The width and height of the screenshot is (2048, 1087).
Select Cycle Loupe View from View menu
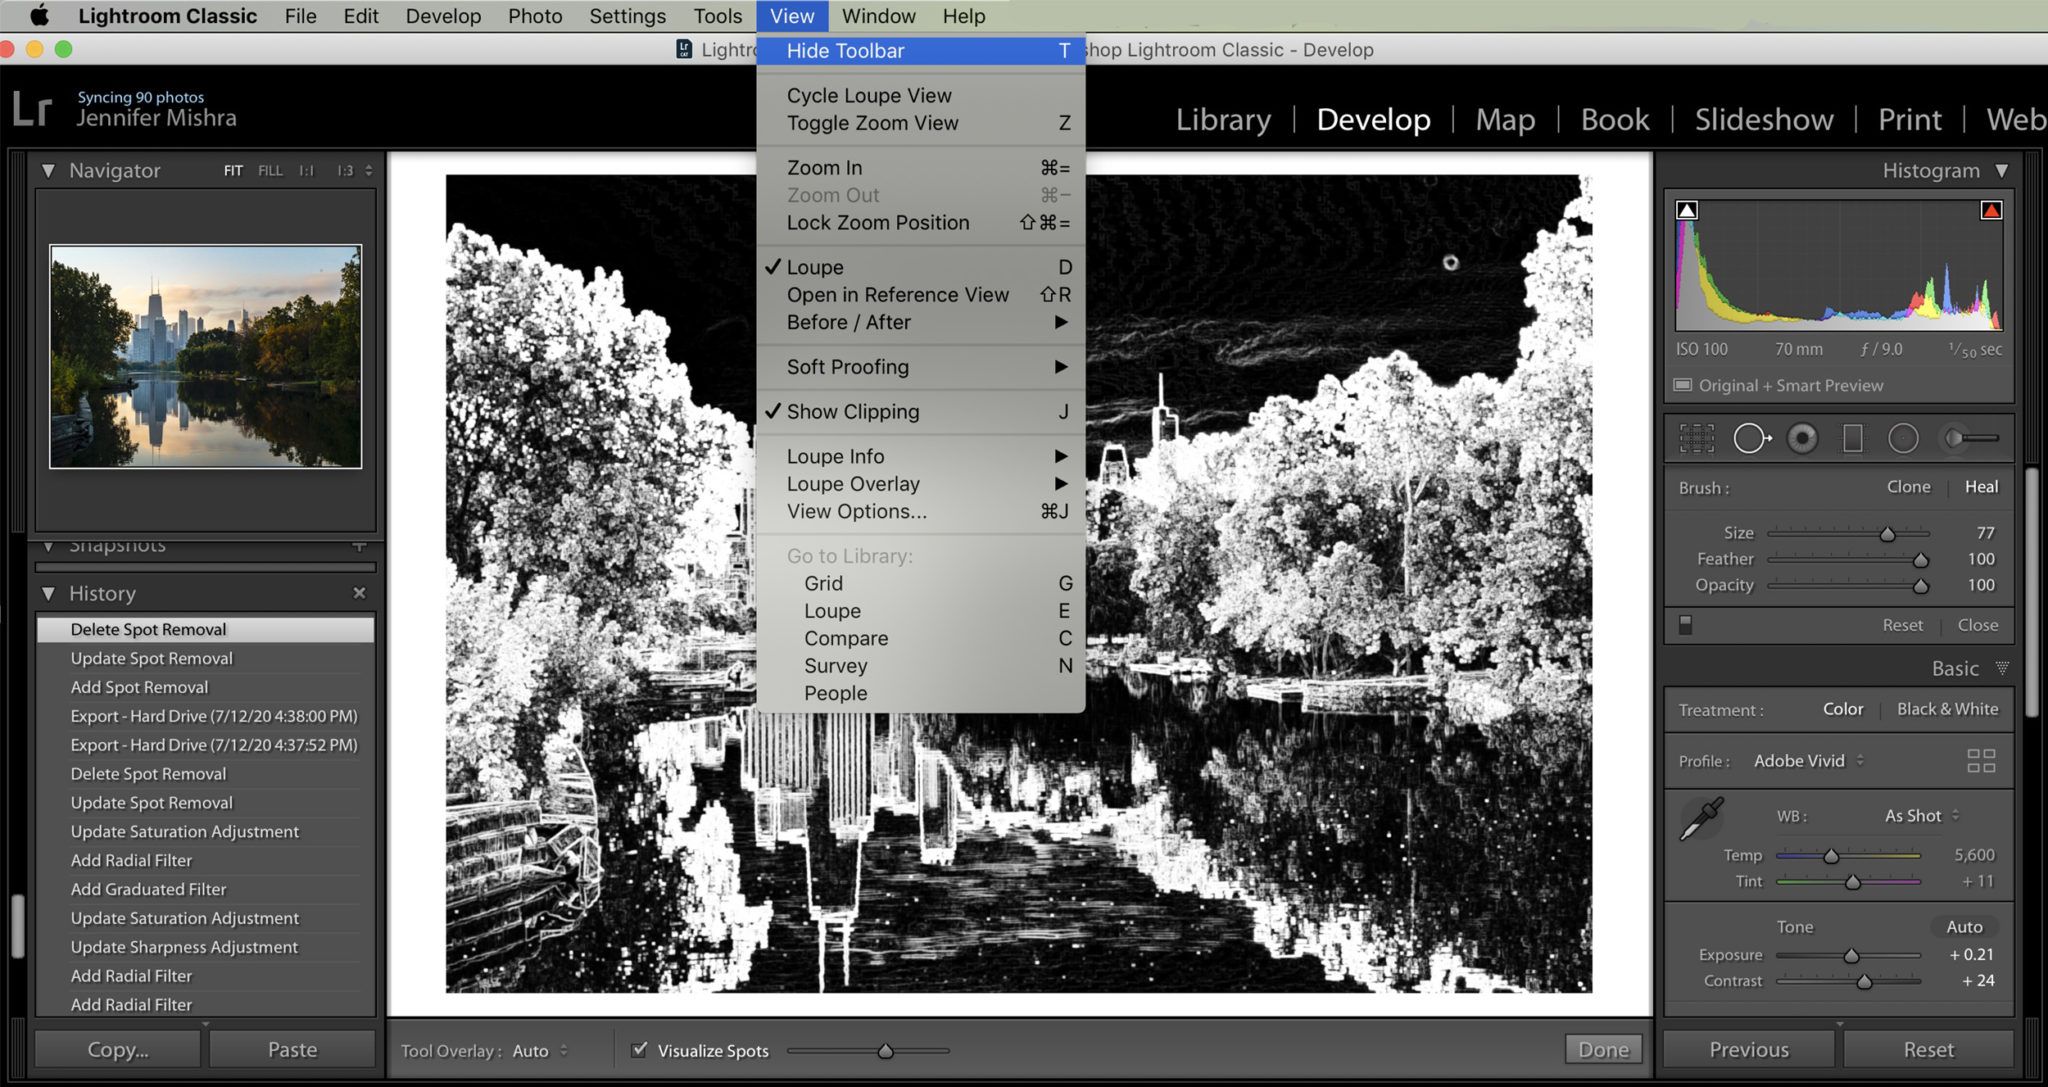868,95
